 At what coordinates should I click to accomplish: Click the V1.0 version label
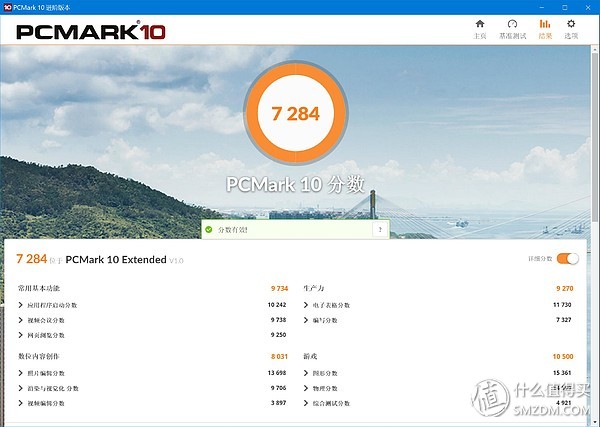click(x=176, y=261)
